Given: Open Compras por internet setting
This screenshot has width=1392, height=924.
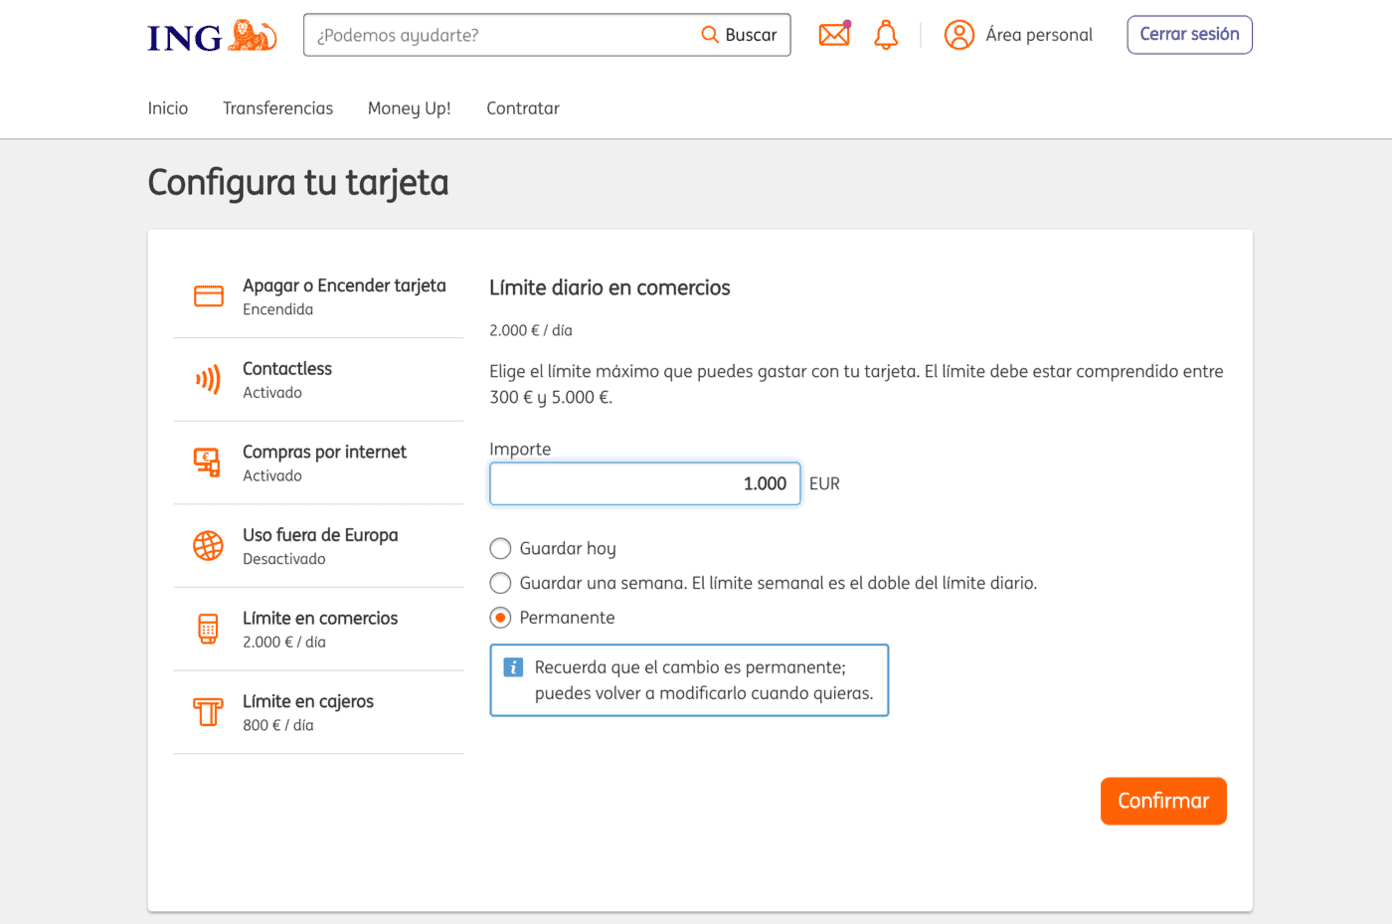Looking at the screenshot, I should point(319,463).
